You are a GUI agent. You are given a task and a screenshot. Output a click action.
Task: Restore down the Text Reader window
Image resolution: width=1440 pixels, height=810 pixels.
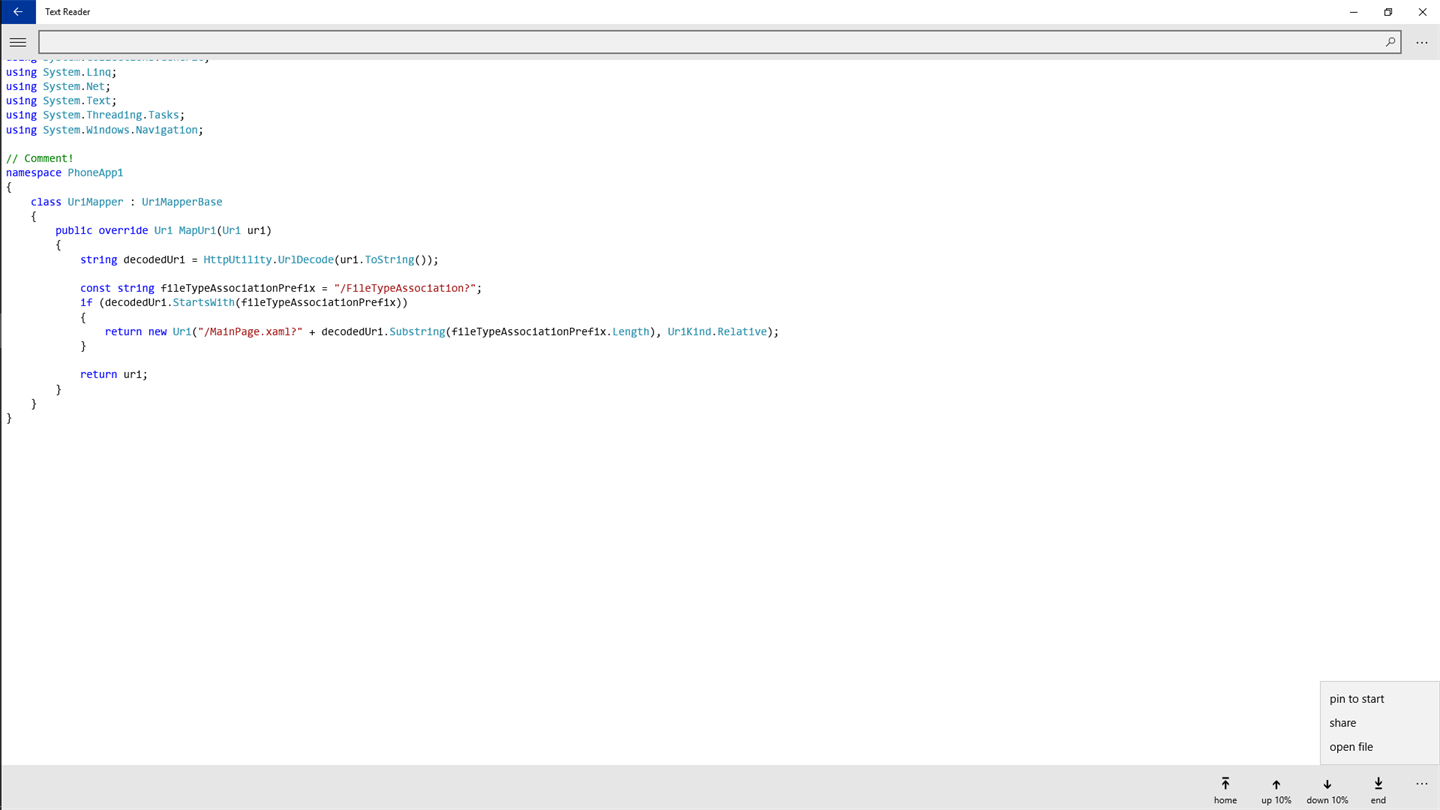click(1388, 12)
